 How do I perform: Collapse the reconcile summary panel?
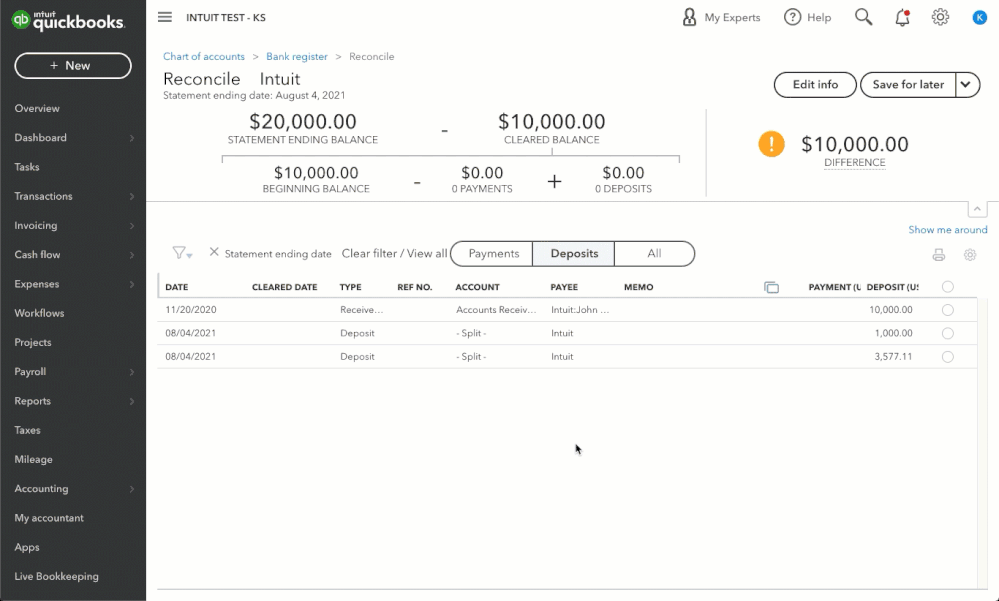(977, 209)
